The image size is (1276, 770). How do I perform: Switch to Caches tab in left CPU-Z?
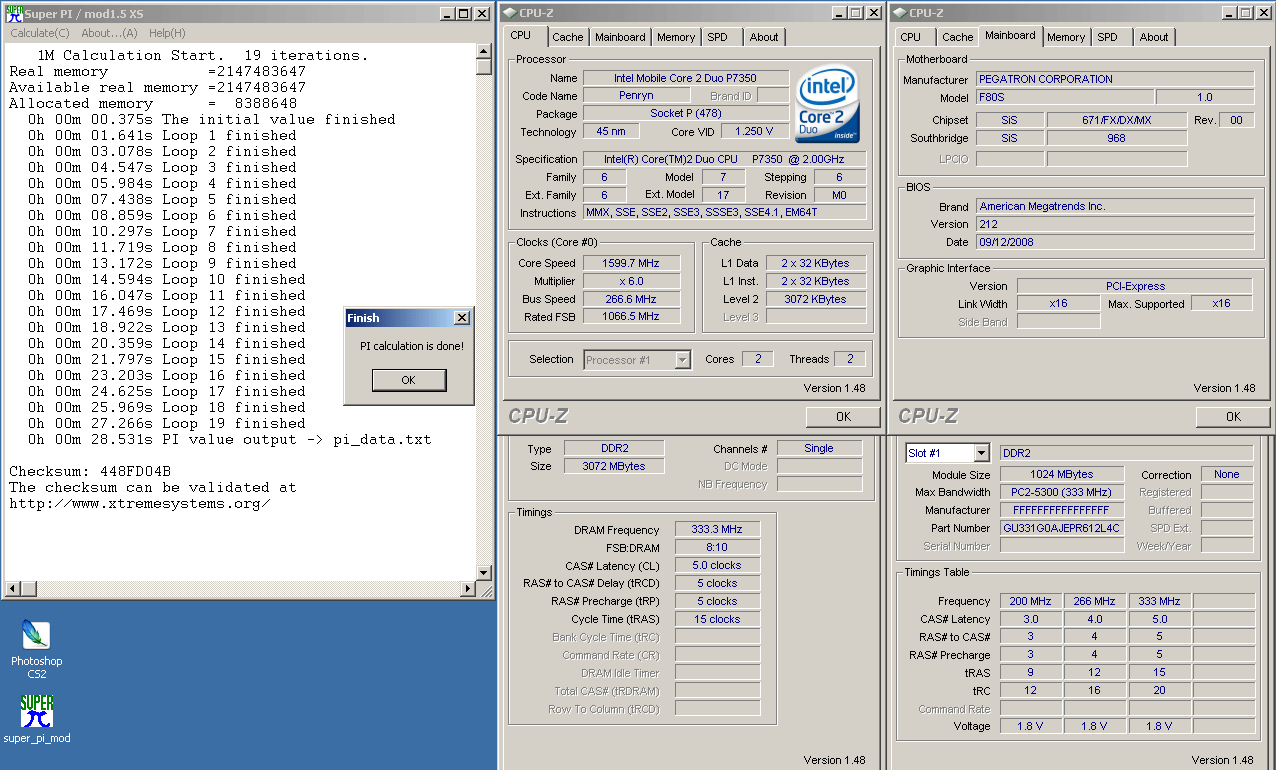tap(568, 37)
